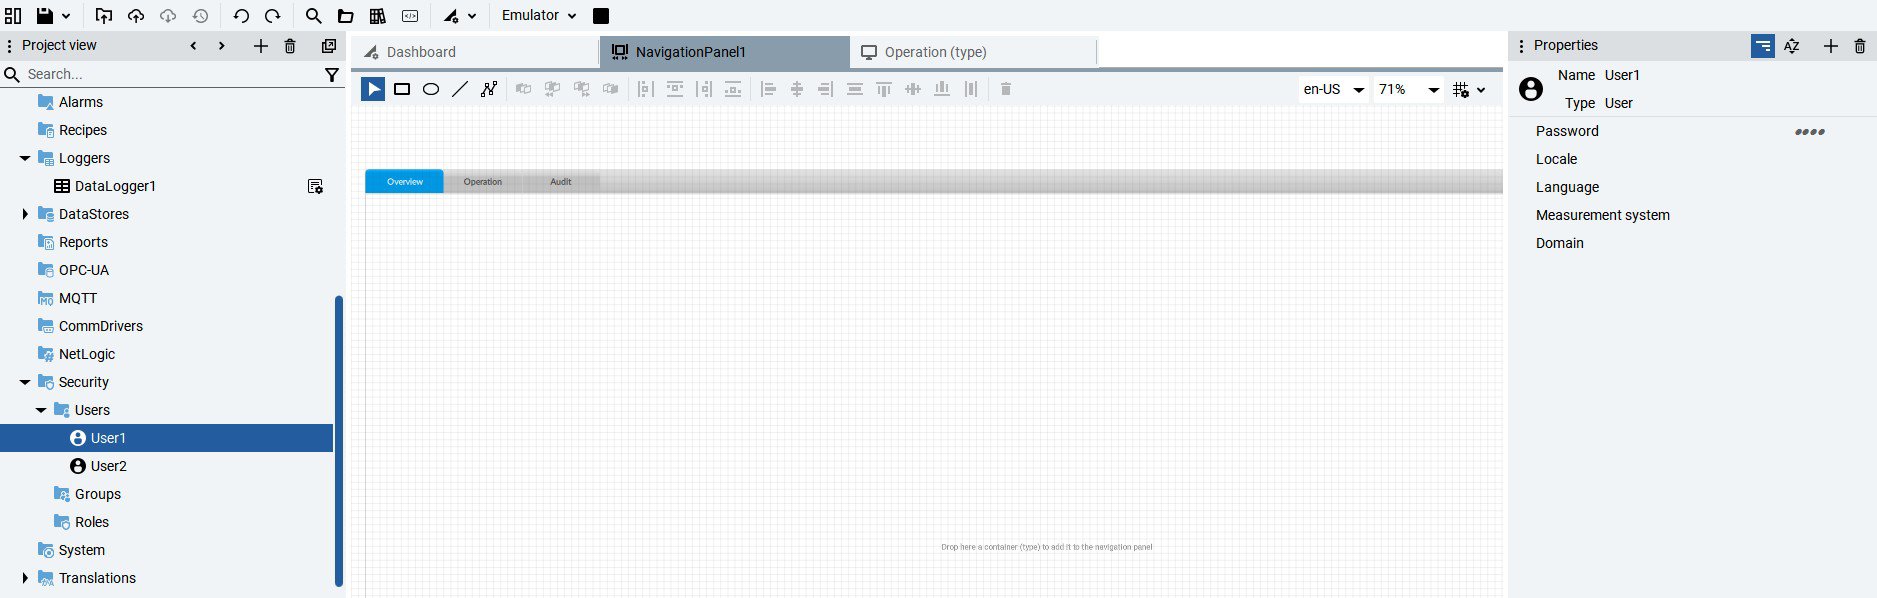The width and height of the screenshot is (1877, 598).
Task: Open the project folder icon
Action: [345, 16]
